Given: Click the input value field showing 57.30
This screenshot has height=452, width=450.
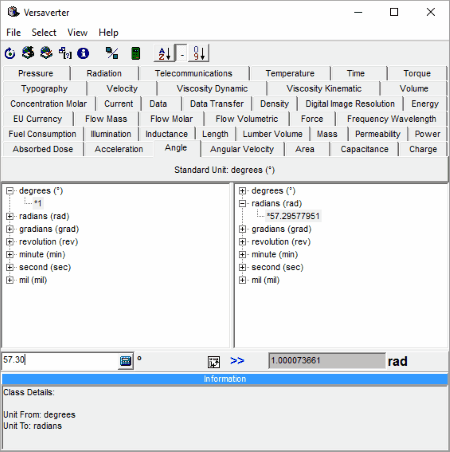Looking at the screenshot, I should pyautogui.click(x=60, y=360).
